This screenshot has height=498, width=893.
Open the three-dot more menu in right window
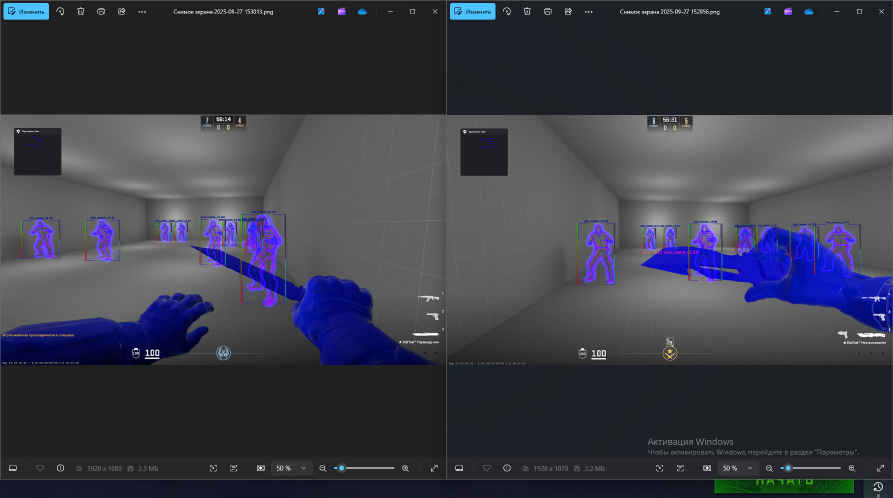pyautogui.click(x=588, y=11)
